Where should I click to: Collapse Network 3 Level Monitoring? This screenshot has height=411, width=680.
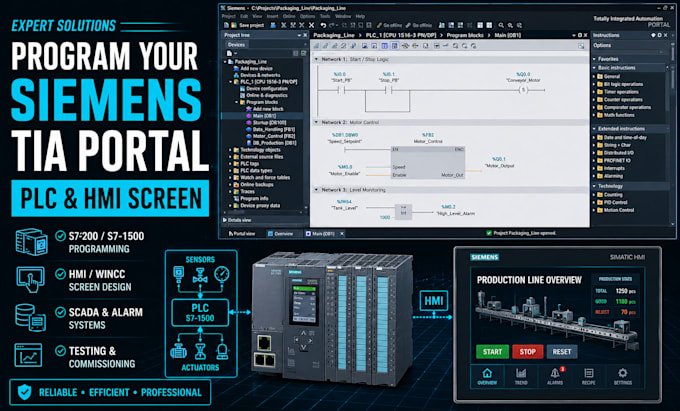pyautogui.click(x=316, y=190)
